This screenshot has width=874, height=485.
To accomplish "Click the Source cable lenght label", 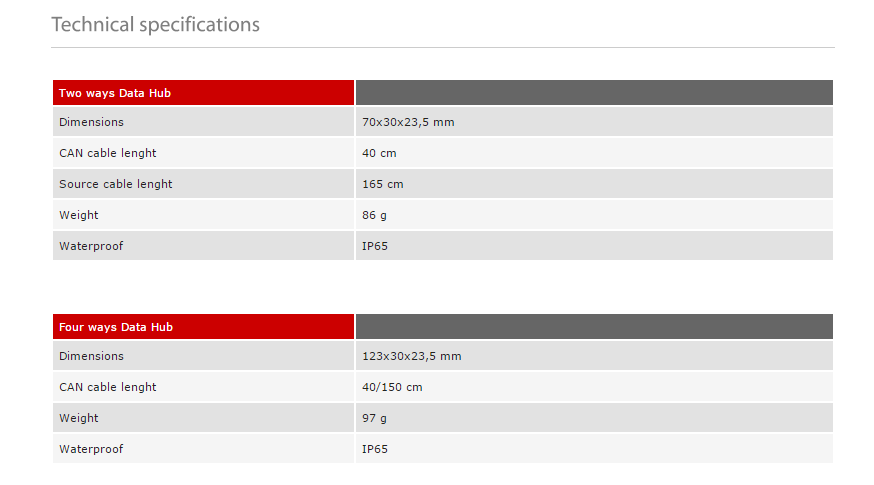I will [115, 184].
